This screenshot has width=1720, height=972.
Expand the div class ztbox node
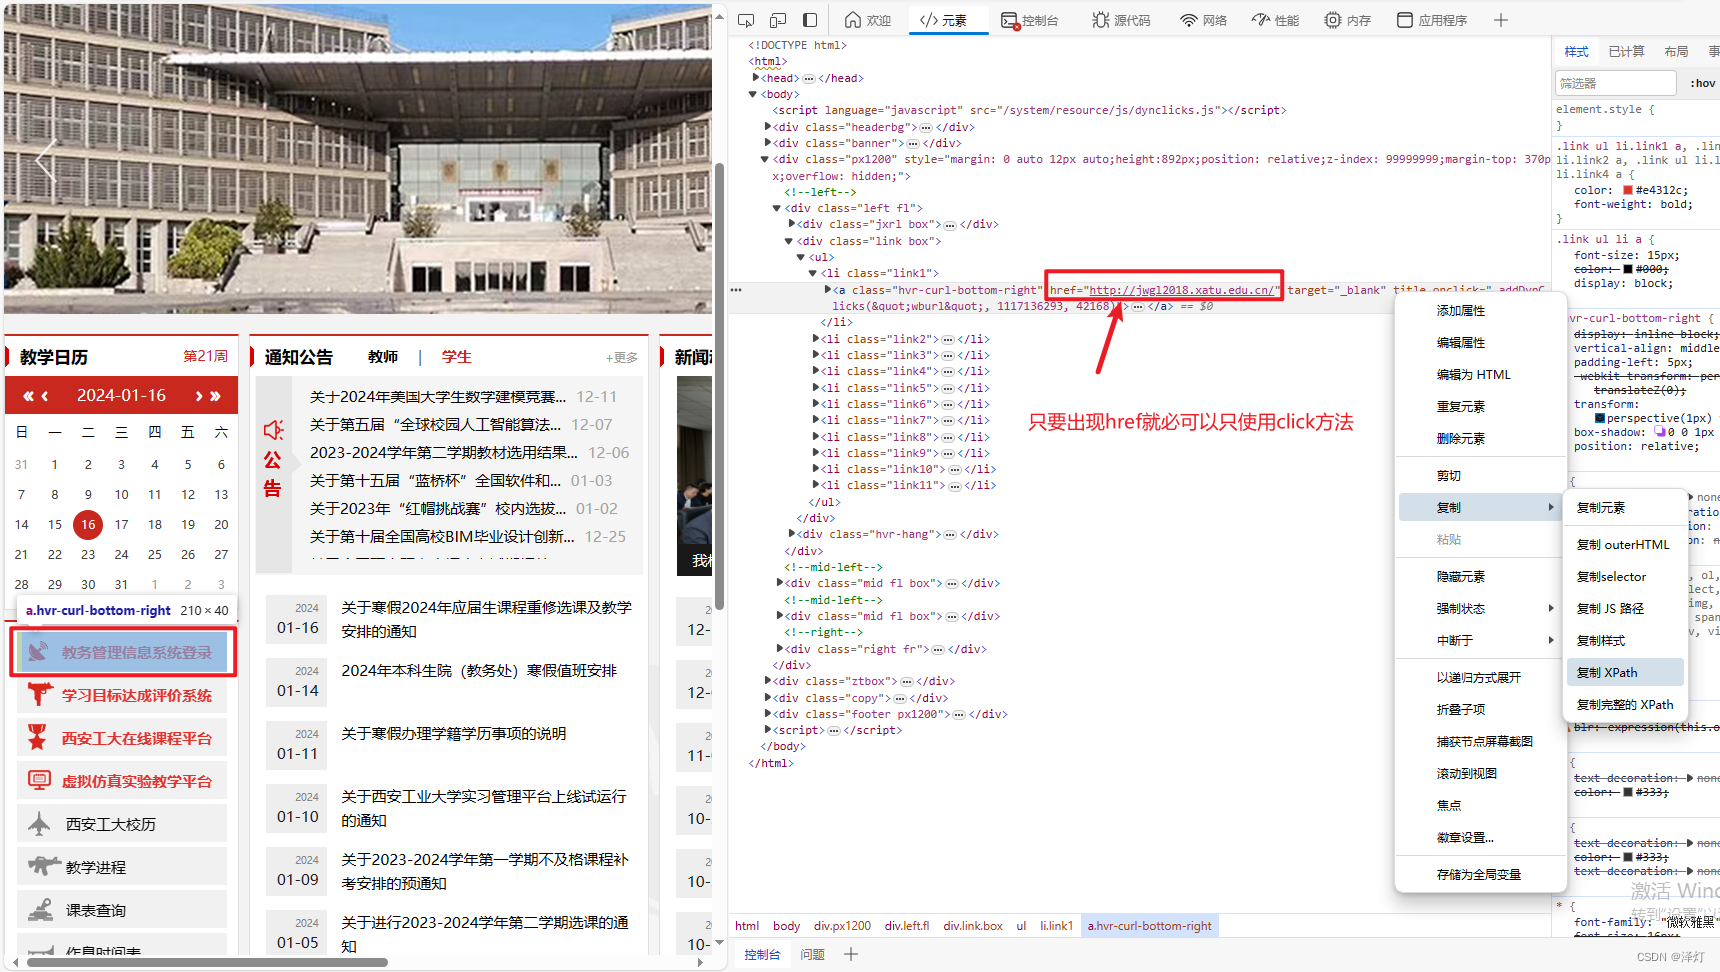coord(768,680)
